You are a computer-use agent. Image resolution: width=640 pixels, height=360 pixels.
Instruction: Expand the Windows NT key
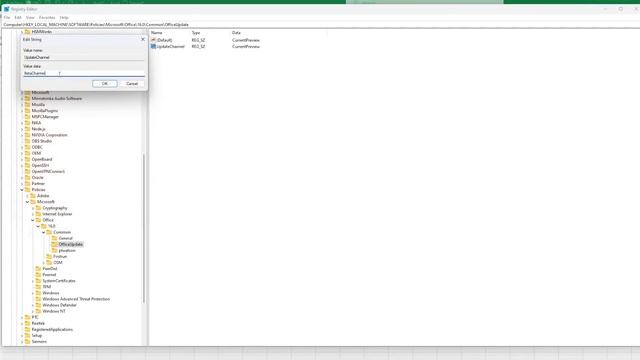[33, 311]
